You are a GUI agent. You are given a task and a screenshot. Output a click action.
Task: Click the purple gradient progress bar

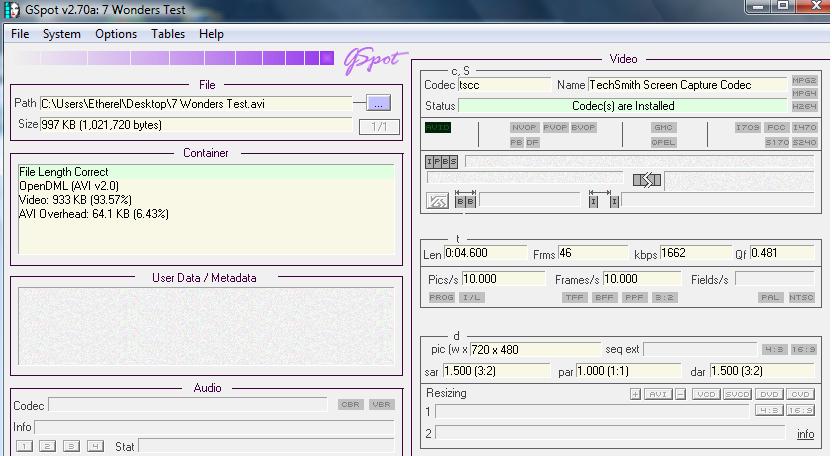click(174, 58)
